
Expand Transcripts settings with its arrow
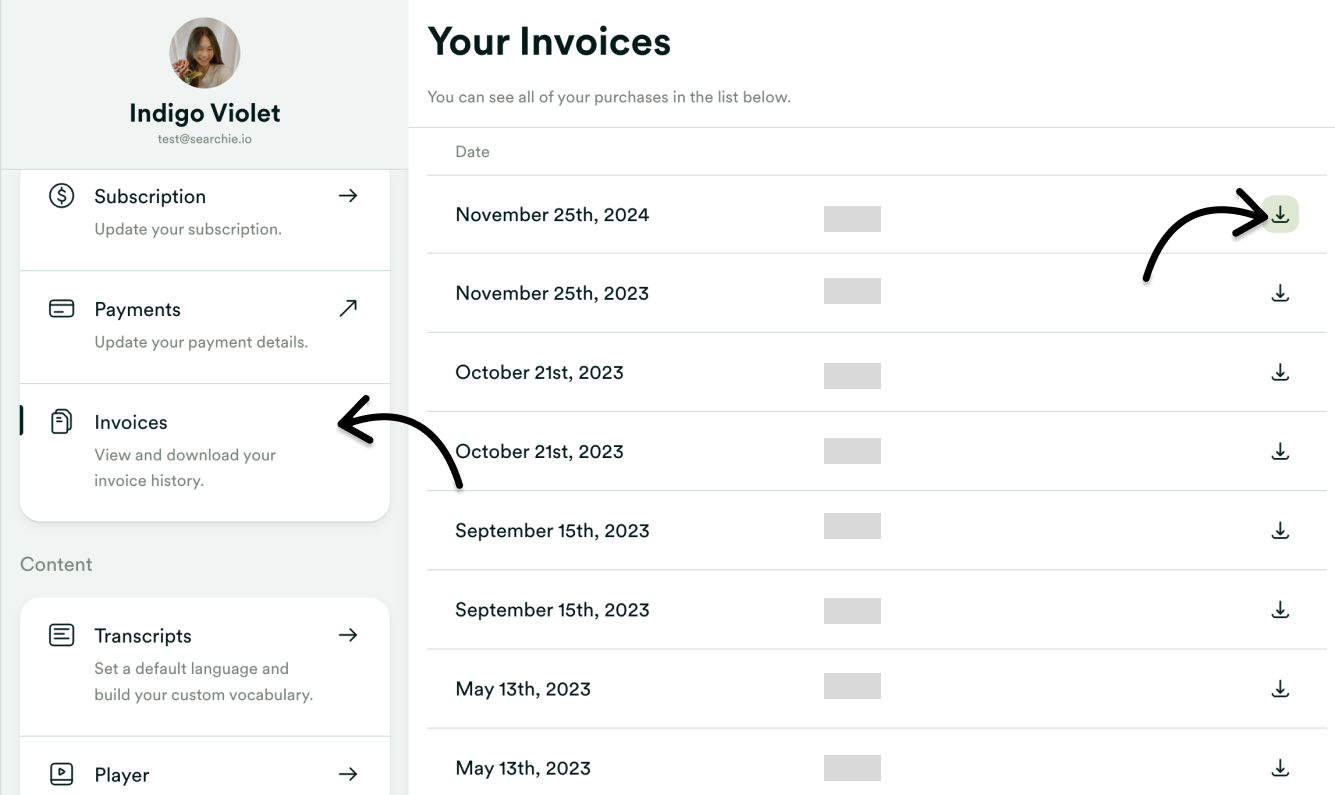(348, 634)
